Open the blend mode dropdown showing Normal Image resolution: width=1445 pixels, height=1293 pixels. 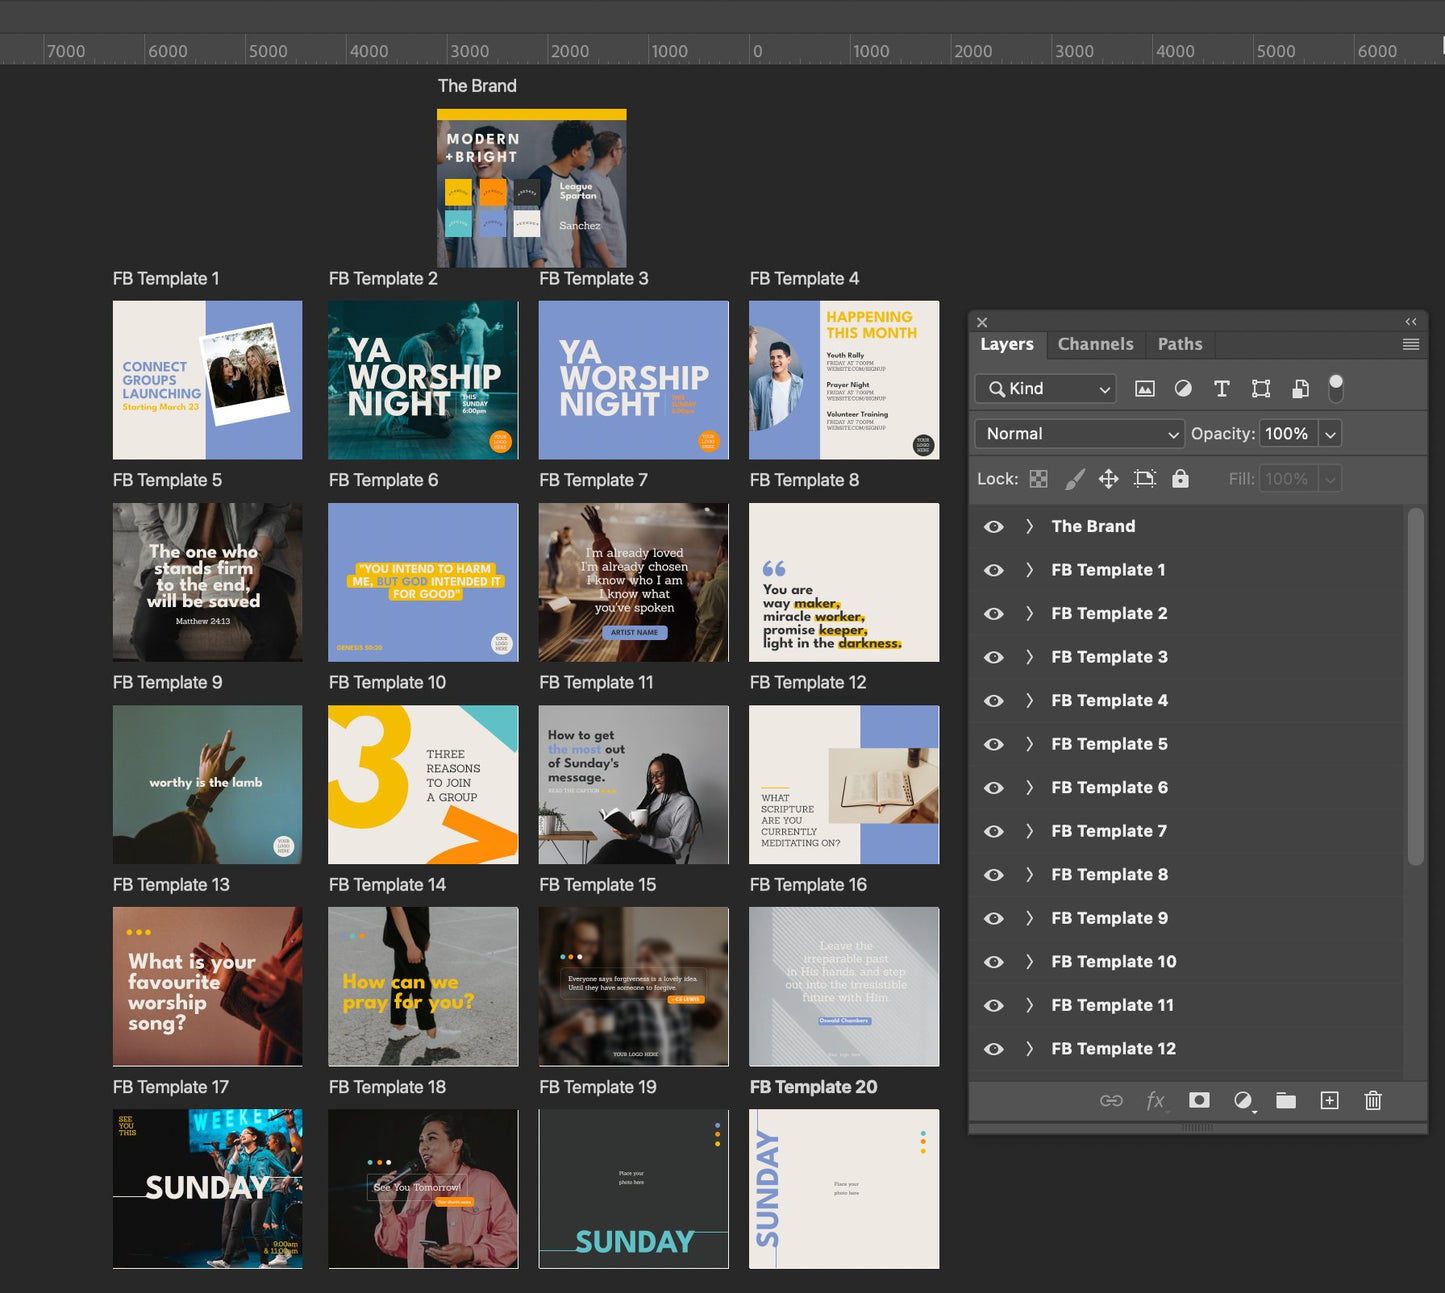pyautogui.click(x=1079, y=433)
